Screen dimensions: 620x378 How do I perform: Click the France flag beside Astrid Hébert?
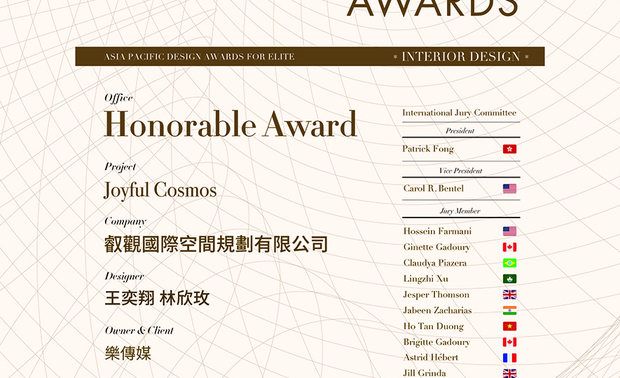[509, 358]
